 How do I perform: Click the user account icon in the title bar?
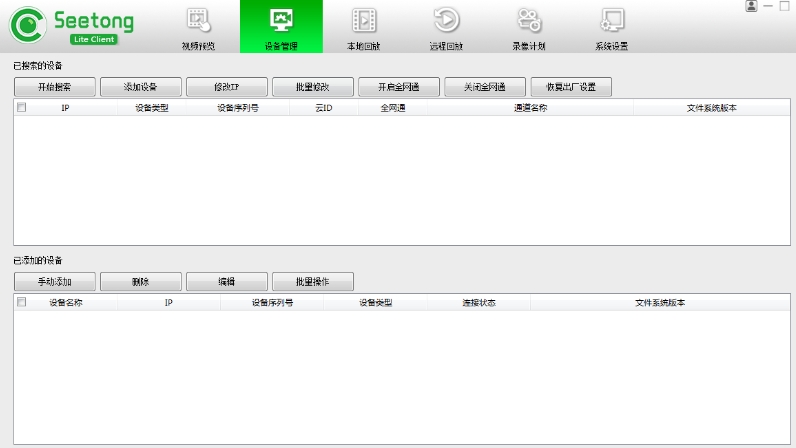[x=751, y=6]
